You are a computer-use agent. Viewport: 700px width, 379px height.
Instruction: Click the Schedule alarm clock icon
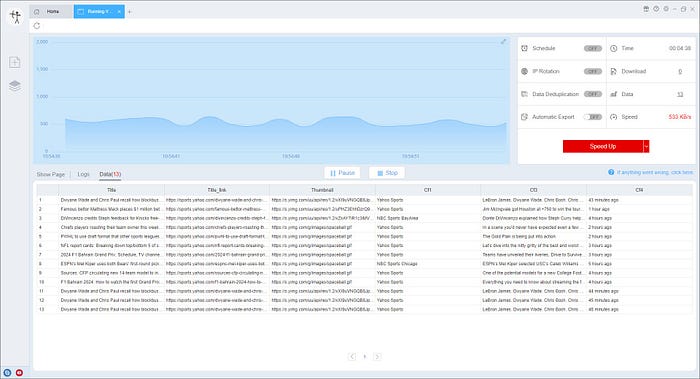coord(525,48)
